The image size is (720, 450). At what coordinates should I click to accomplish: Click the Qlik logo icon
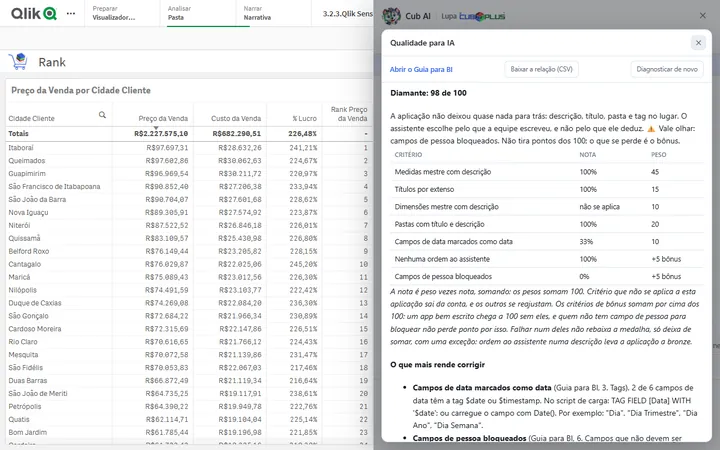34,13
